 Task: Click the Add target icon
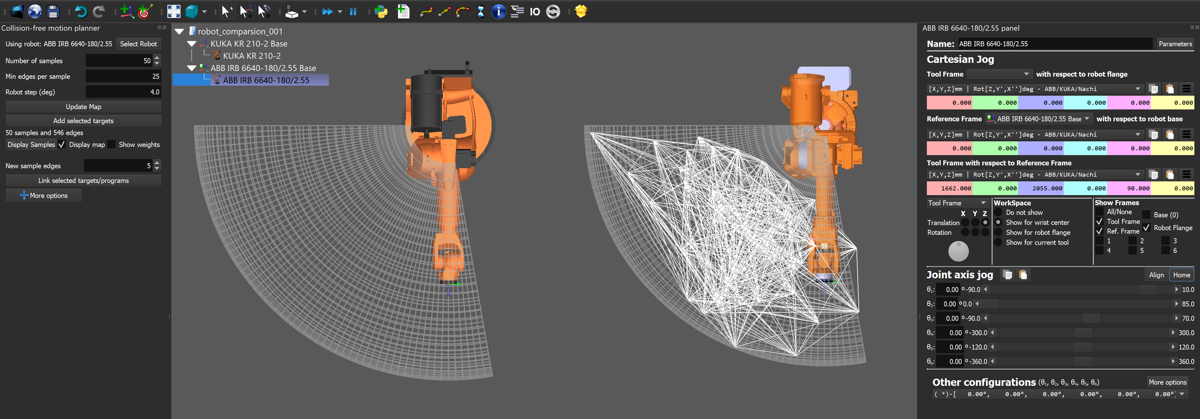point(145,12)
